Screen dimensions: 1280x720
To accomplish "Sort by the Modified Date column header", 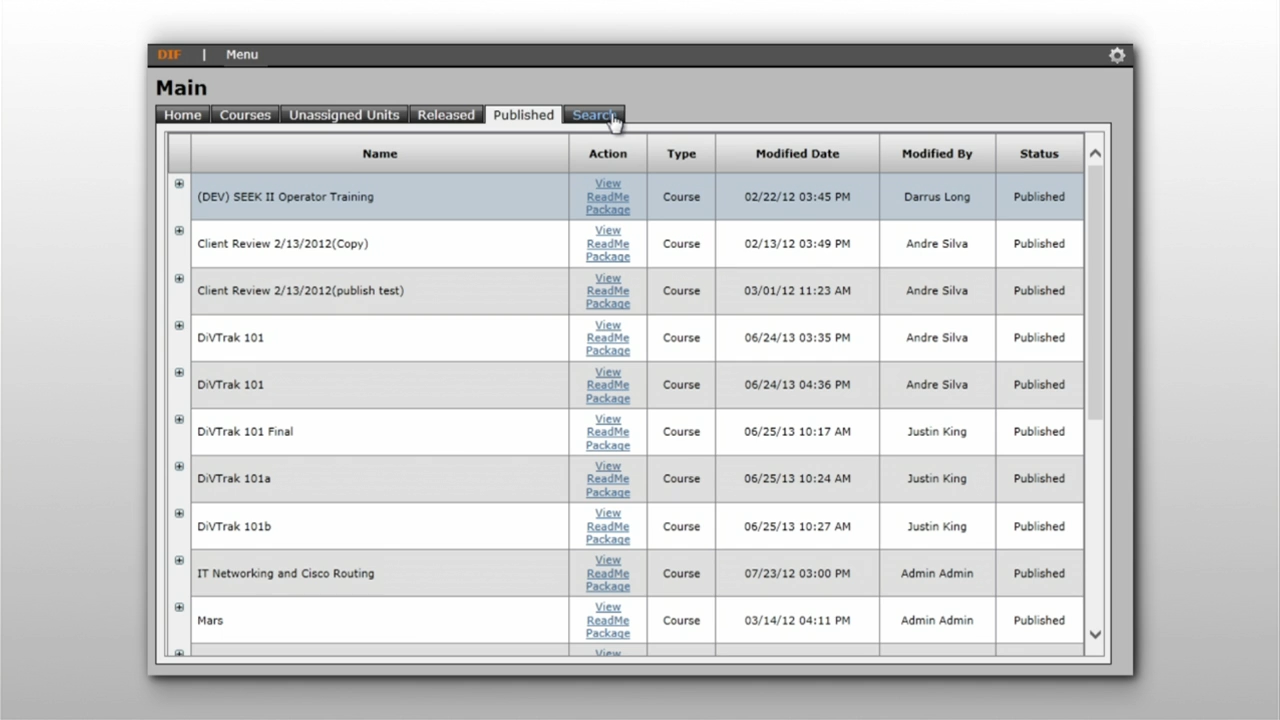I will pyautogui.click(x=797, y=154).
